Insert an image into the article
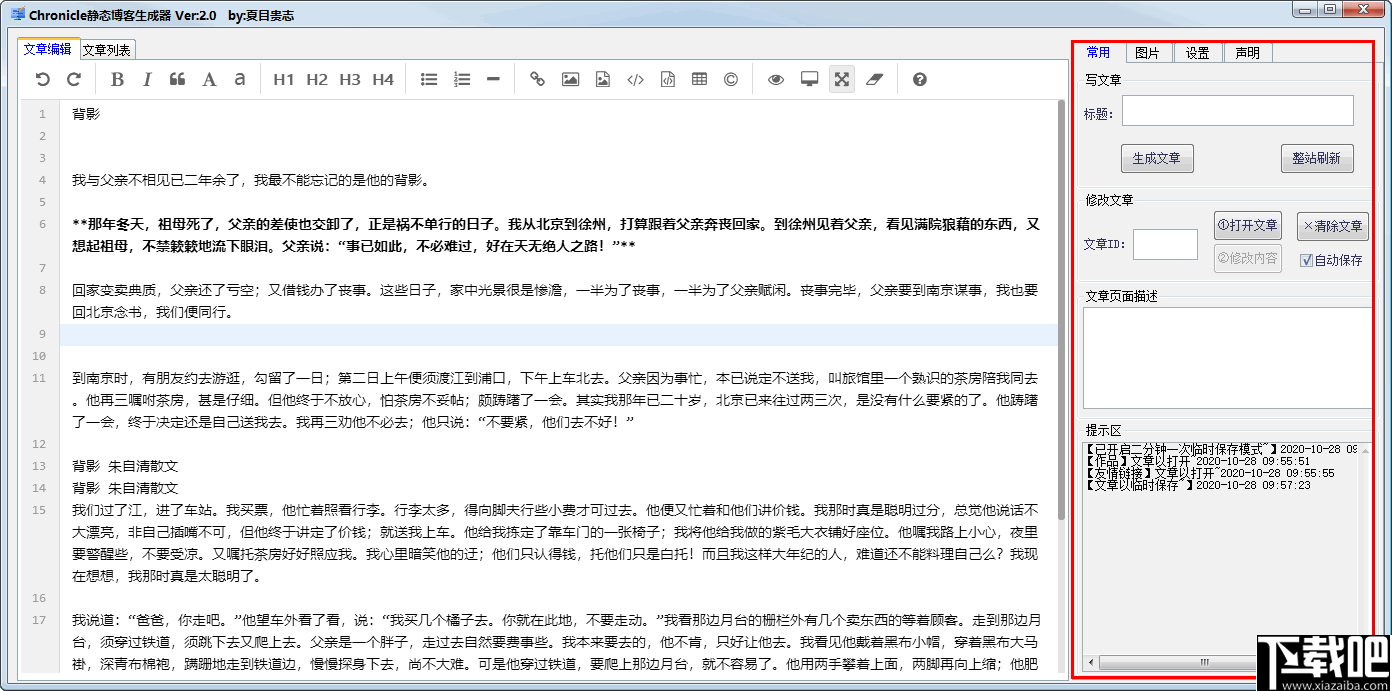The image size is (1392, 691). tap(570, 79)
